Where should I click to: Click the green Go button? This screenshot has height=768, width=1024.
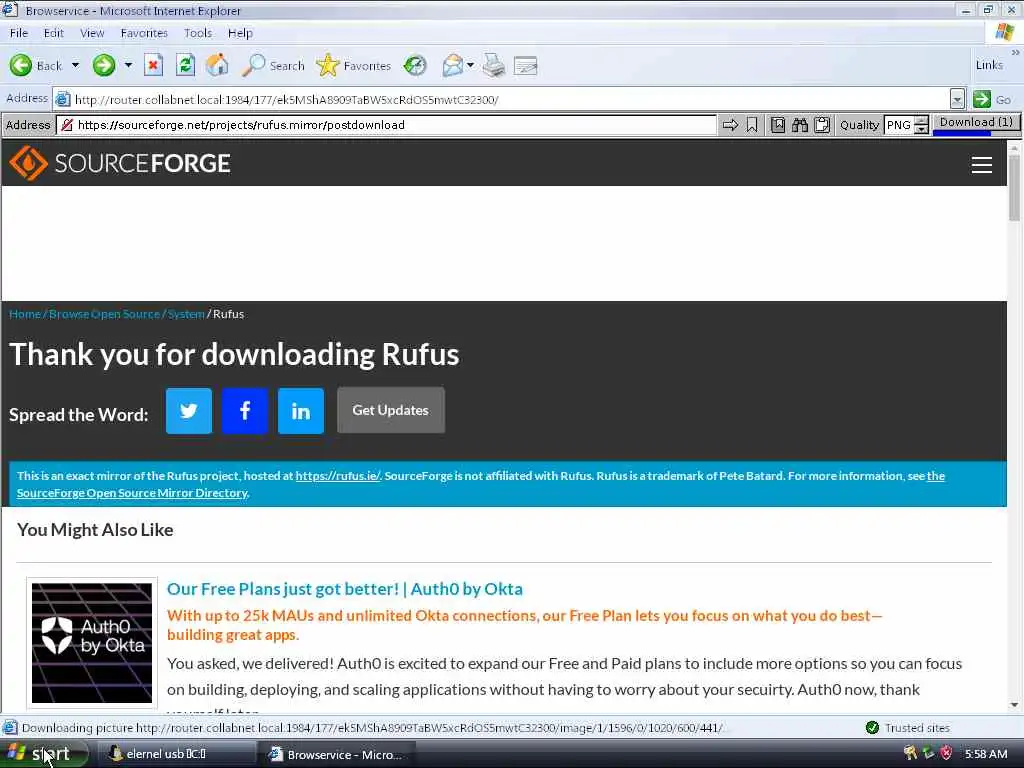(x=992, y=99)
